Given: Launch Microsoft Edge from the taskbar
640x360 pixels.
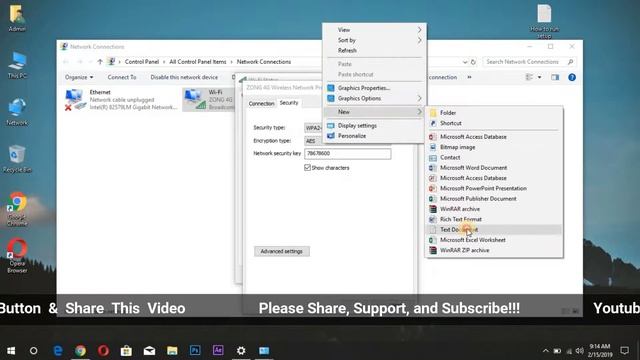Looking at the screenshot, I should click(x=58, y=351).
